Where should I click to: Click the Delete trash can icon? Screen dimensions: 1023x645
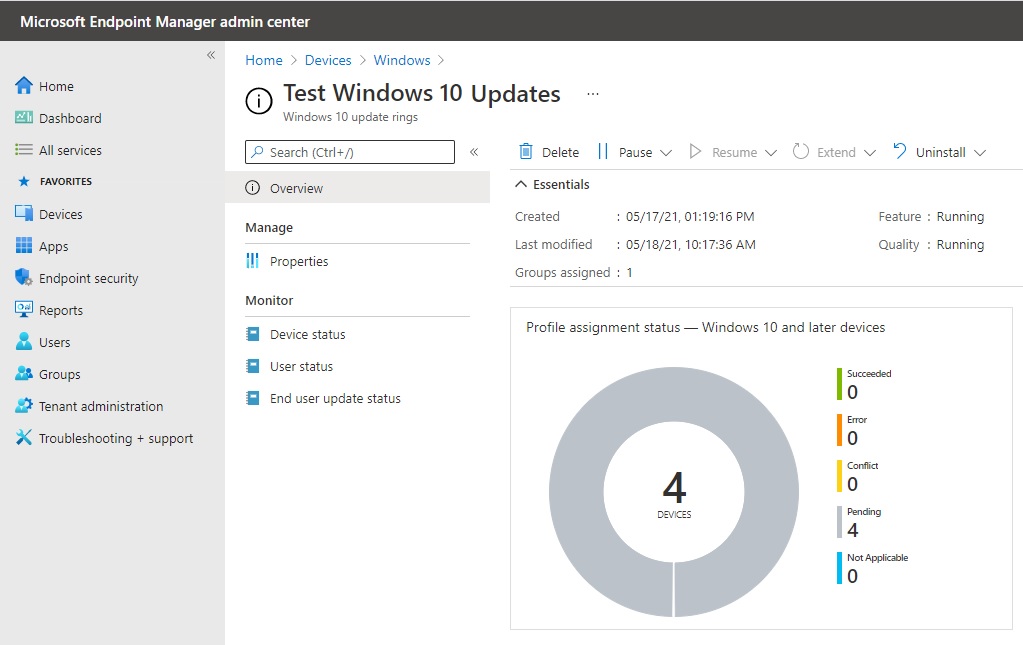pyautogui.click(x=526, y=151)
